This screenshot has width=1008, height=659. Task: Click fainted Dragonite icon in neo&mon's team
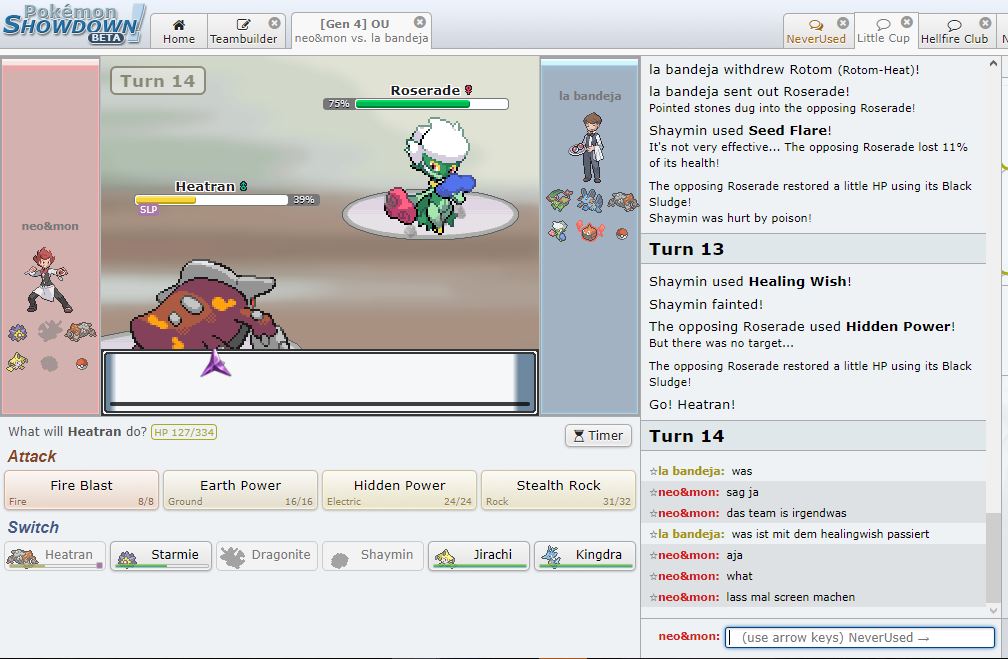pos(50,330)
